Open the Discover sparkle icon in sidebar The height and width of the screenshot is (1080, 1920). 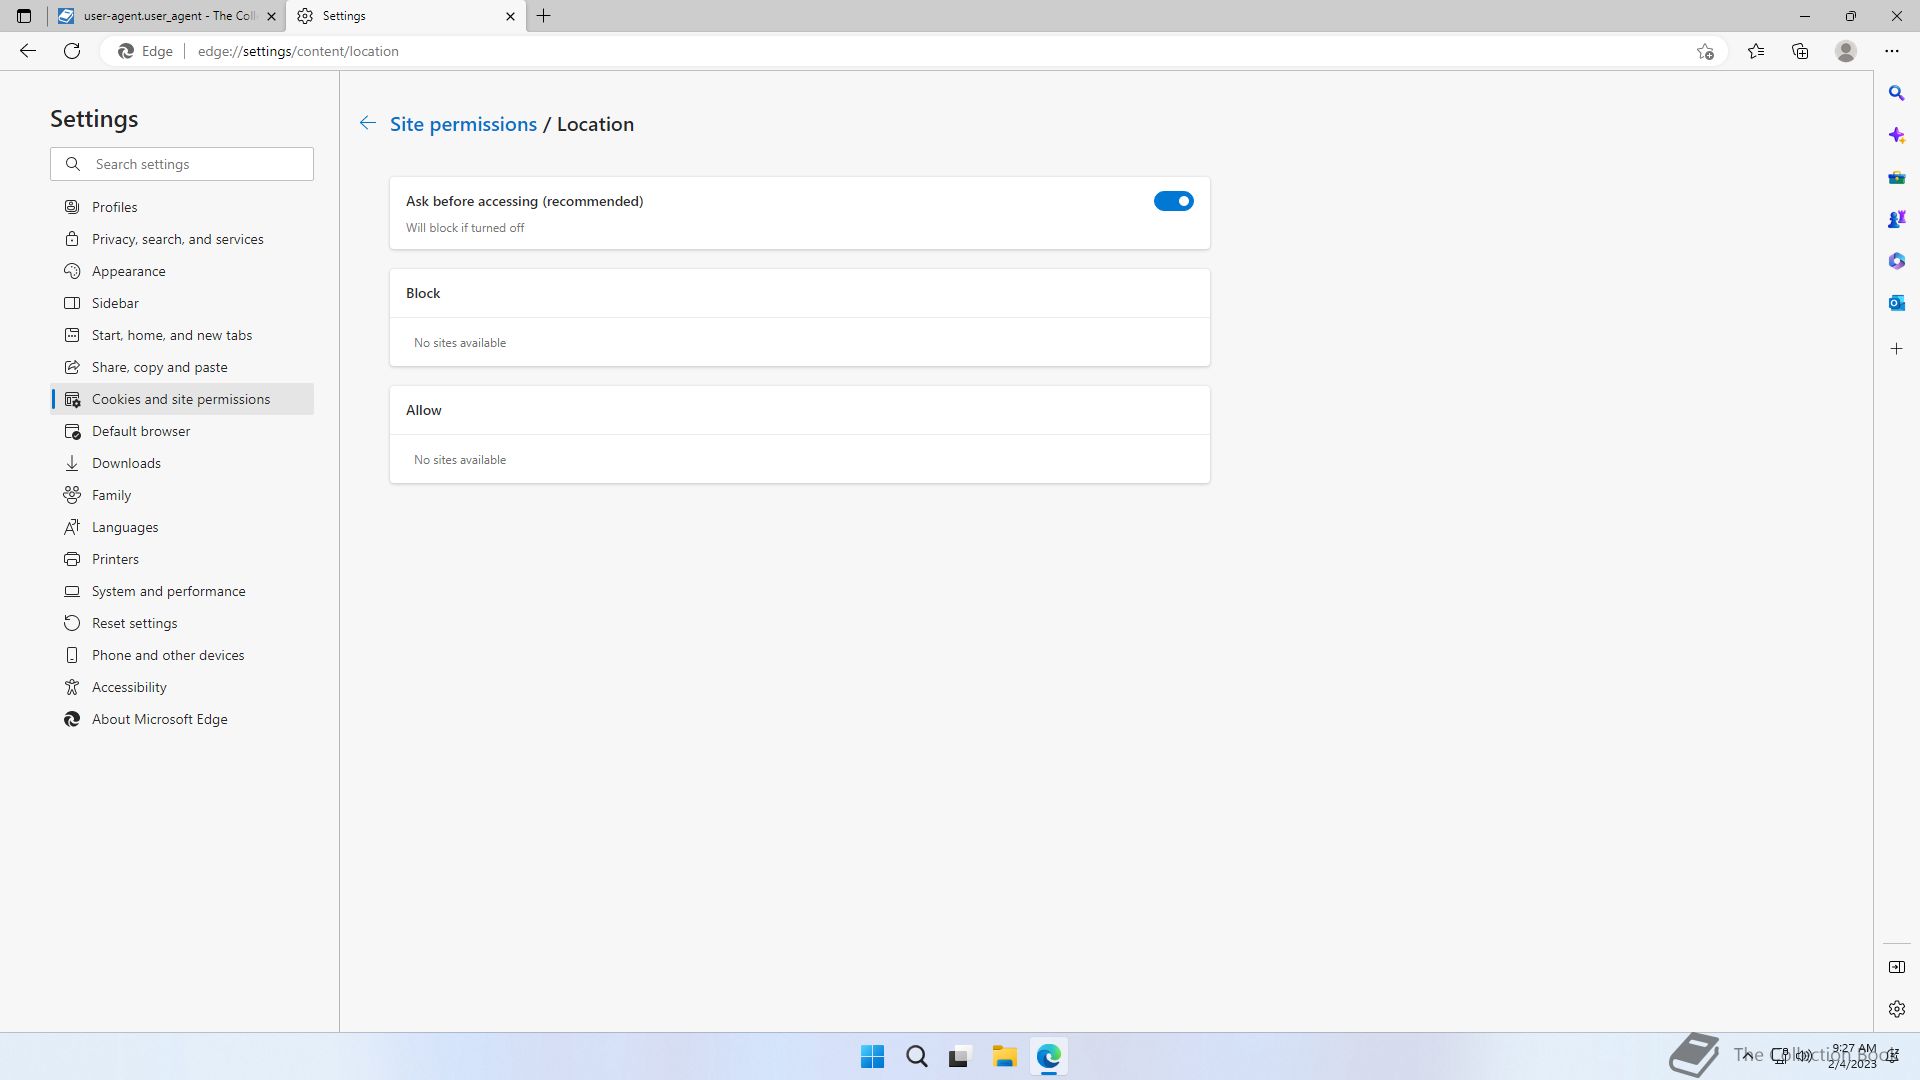tap(1896, 135)
